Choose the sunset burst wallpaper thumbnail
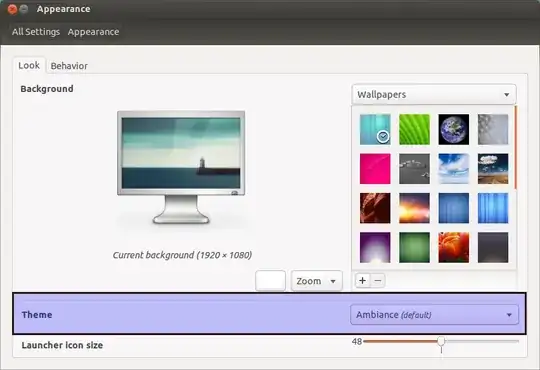 click(414, 208)
